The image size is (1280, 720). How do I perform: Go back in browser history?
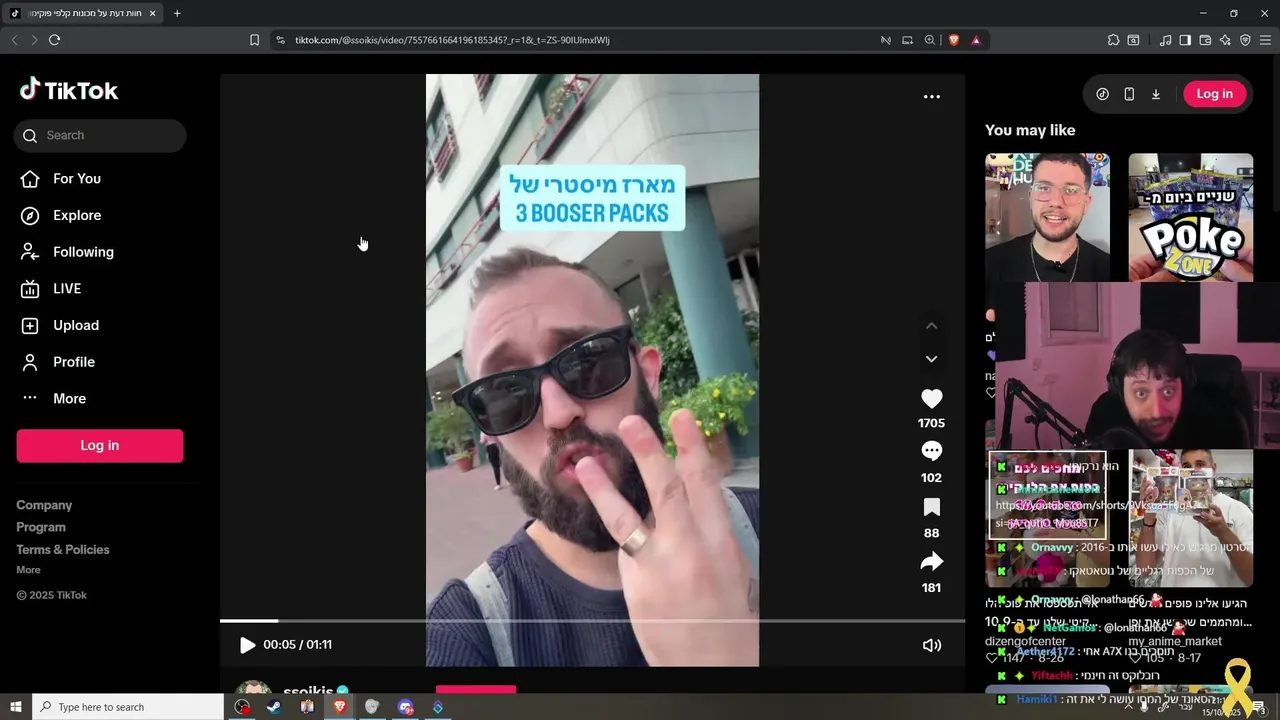(14, 40)
